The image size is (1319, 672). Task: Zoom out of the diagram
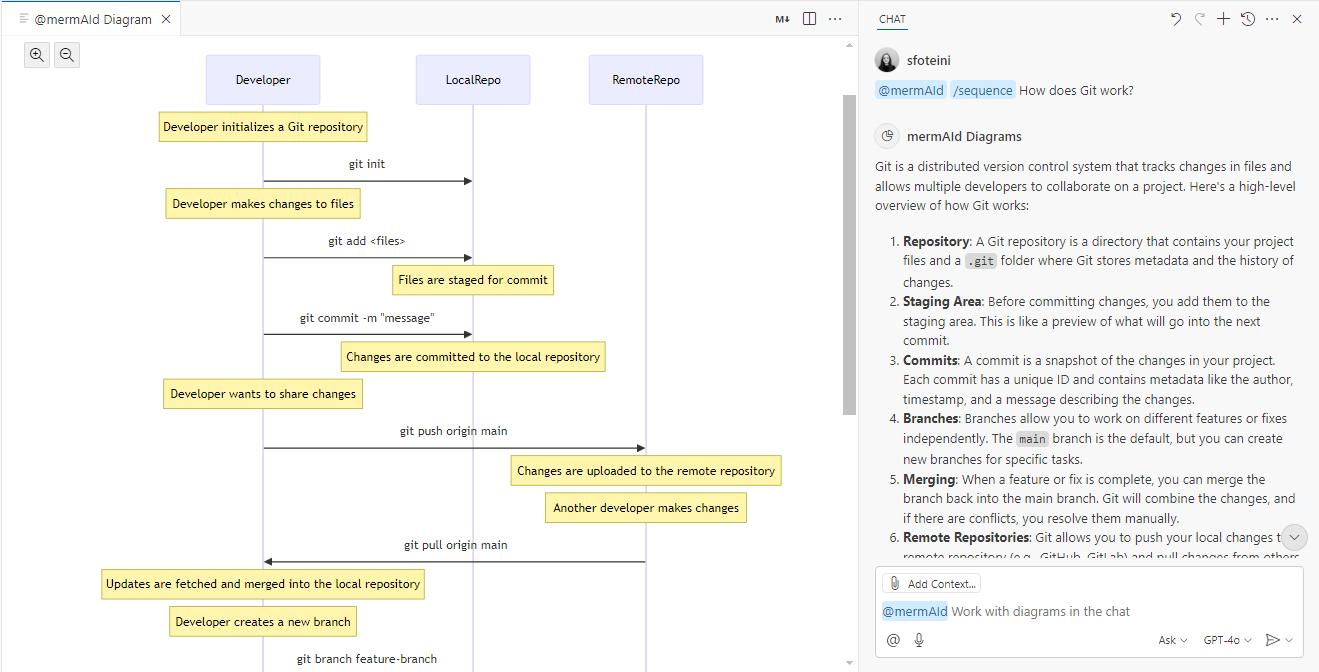67,56
